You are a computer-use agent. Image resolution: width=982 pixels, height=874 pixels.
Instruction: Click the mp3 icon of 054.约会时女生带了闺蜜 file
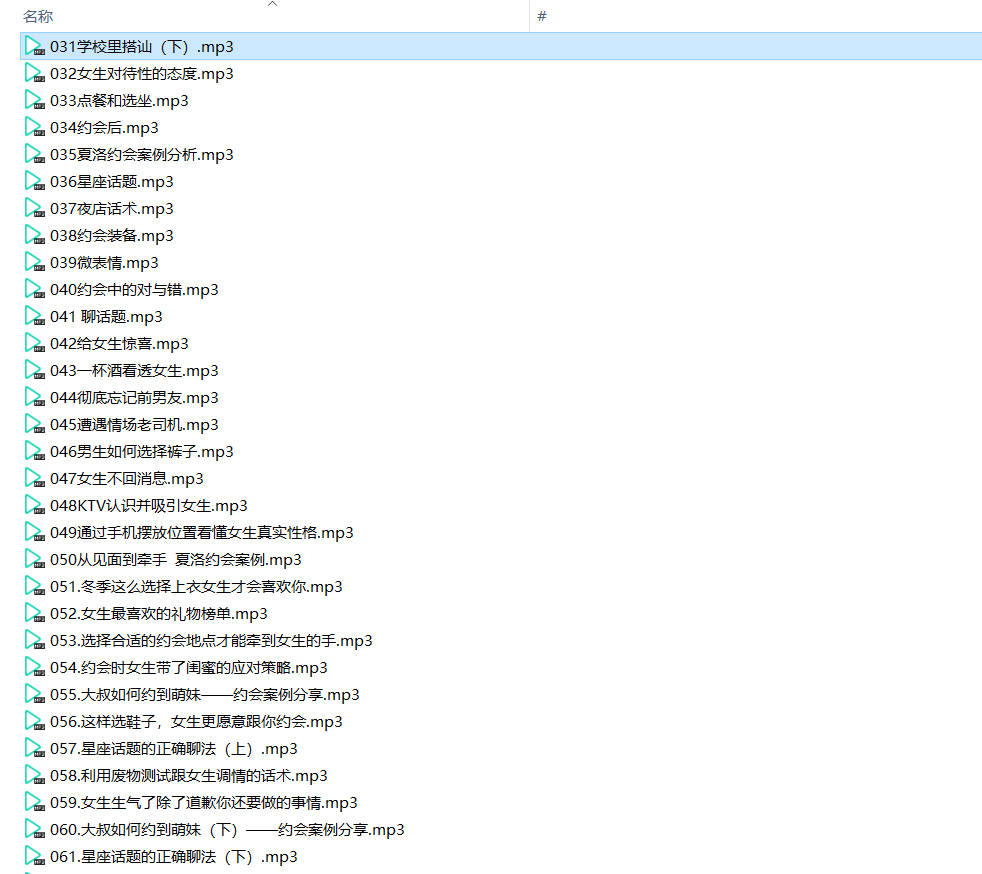pyautogui.click(x=34, y=666)
